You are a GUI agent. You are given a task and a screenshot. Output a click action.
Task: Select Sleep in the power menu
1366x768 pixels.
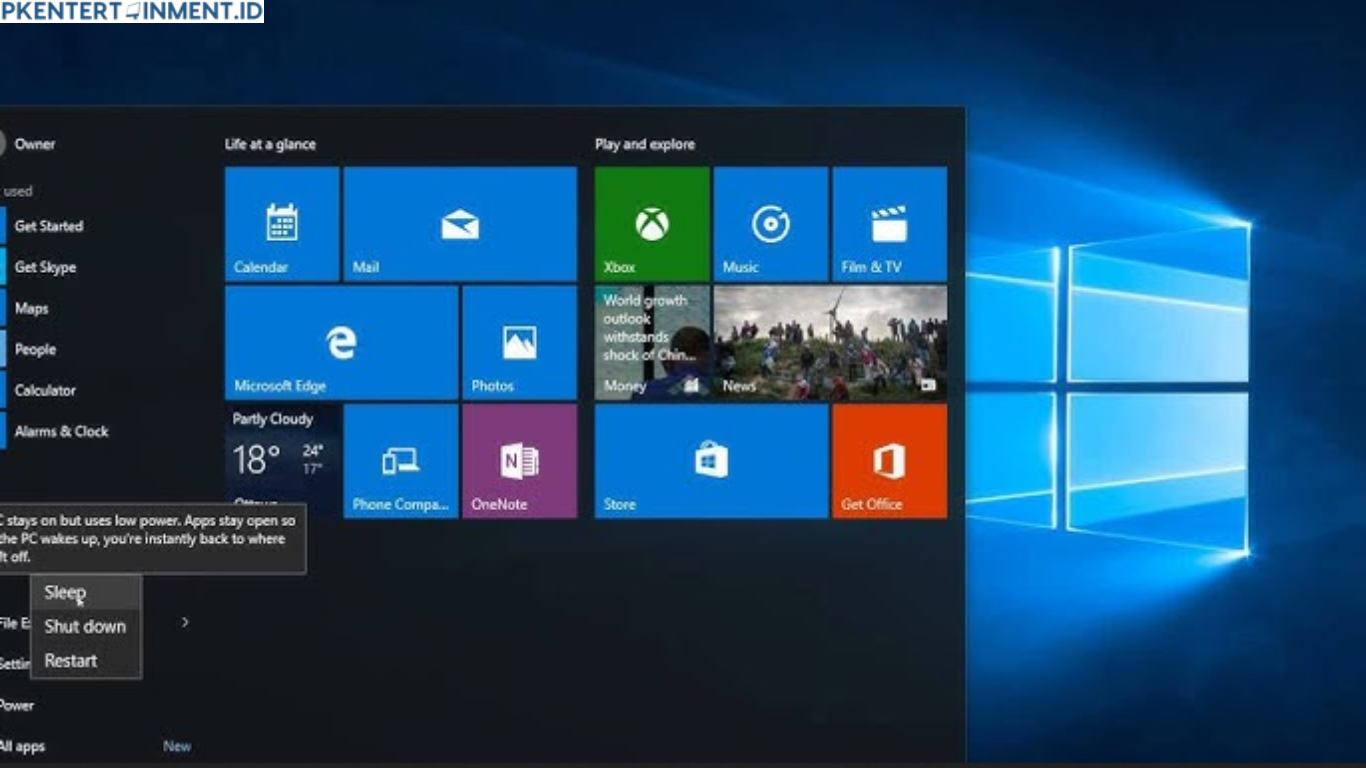click(86, 593)
